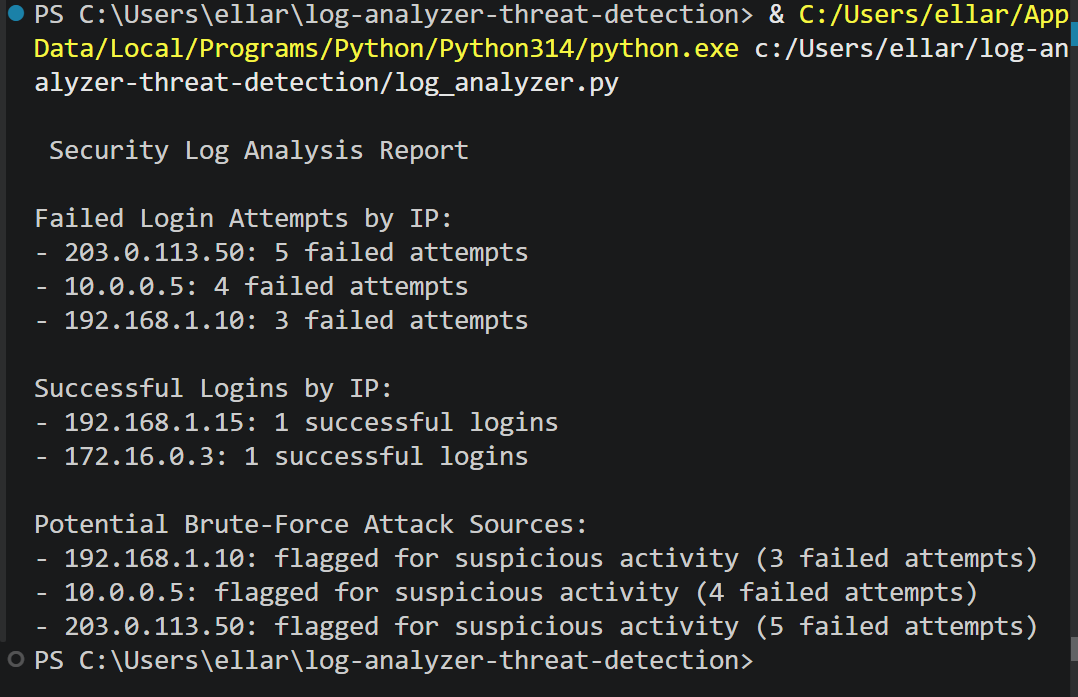Click the Security Log Analysis Report heading
Image resolution: width=1078 pixels, height=697 pixels.
pos(258,150)
